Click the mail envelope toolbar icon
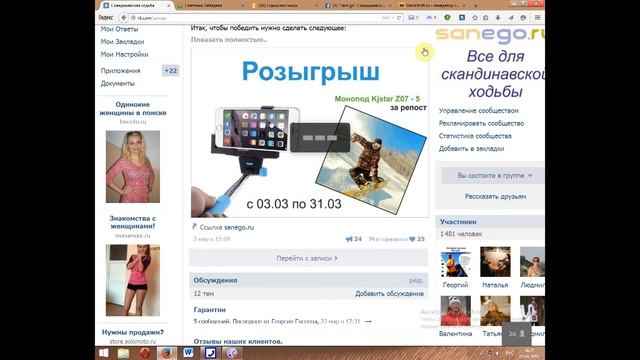Viewport: 640px width, 360px height. pos(411,18)
